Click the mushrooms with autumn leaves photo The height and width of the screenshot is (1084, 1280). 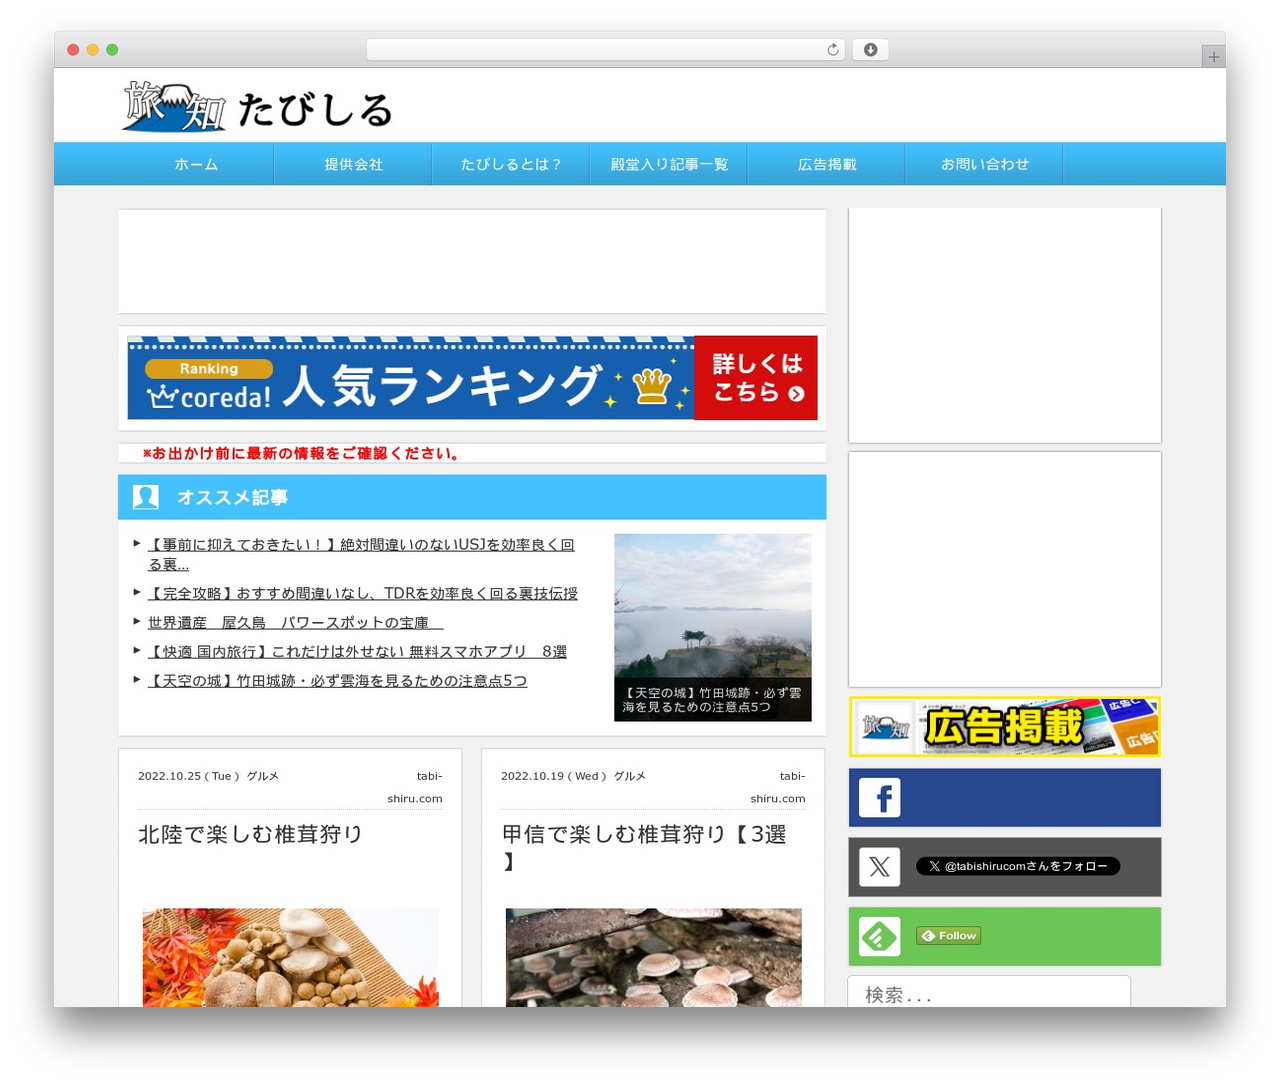tap(291, 957)
